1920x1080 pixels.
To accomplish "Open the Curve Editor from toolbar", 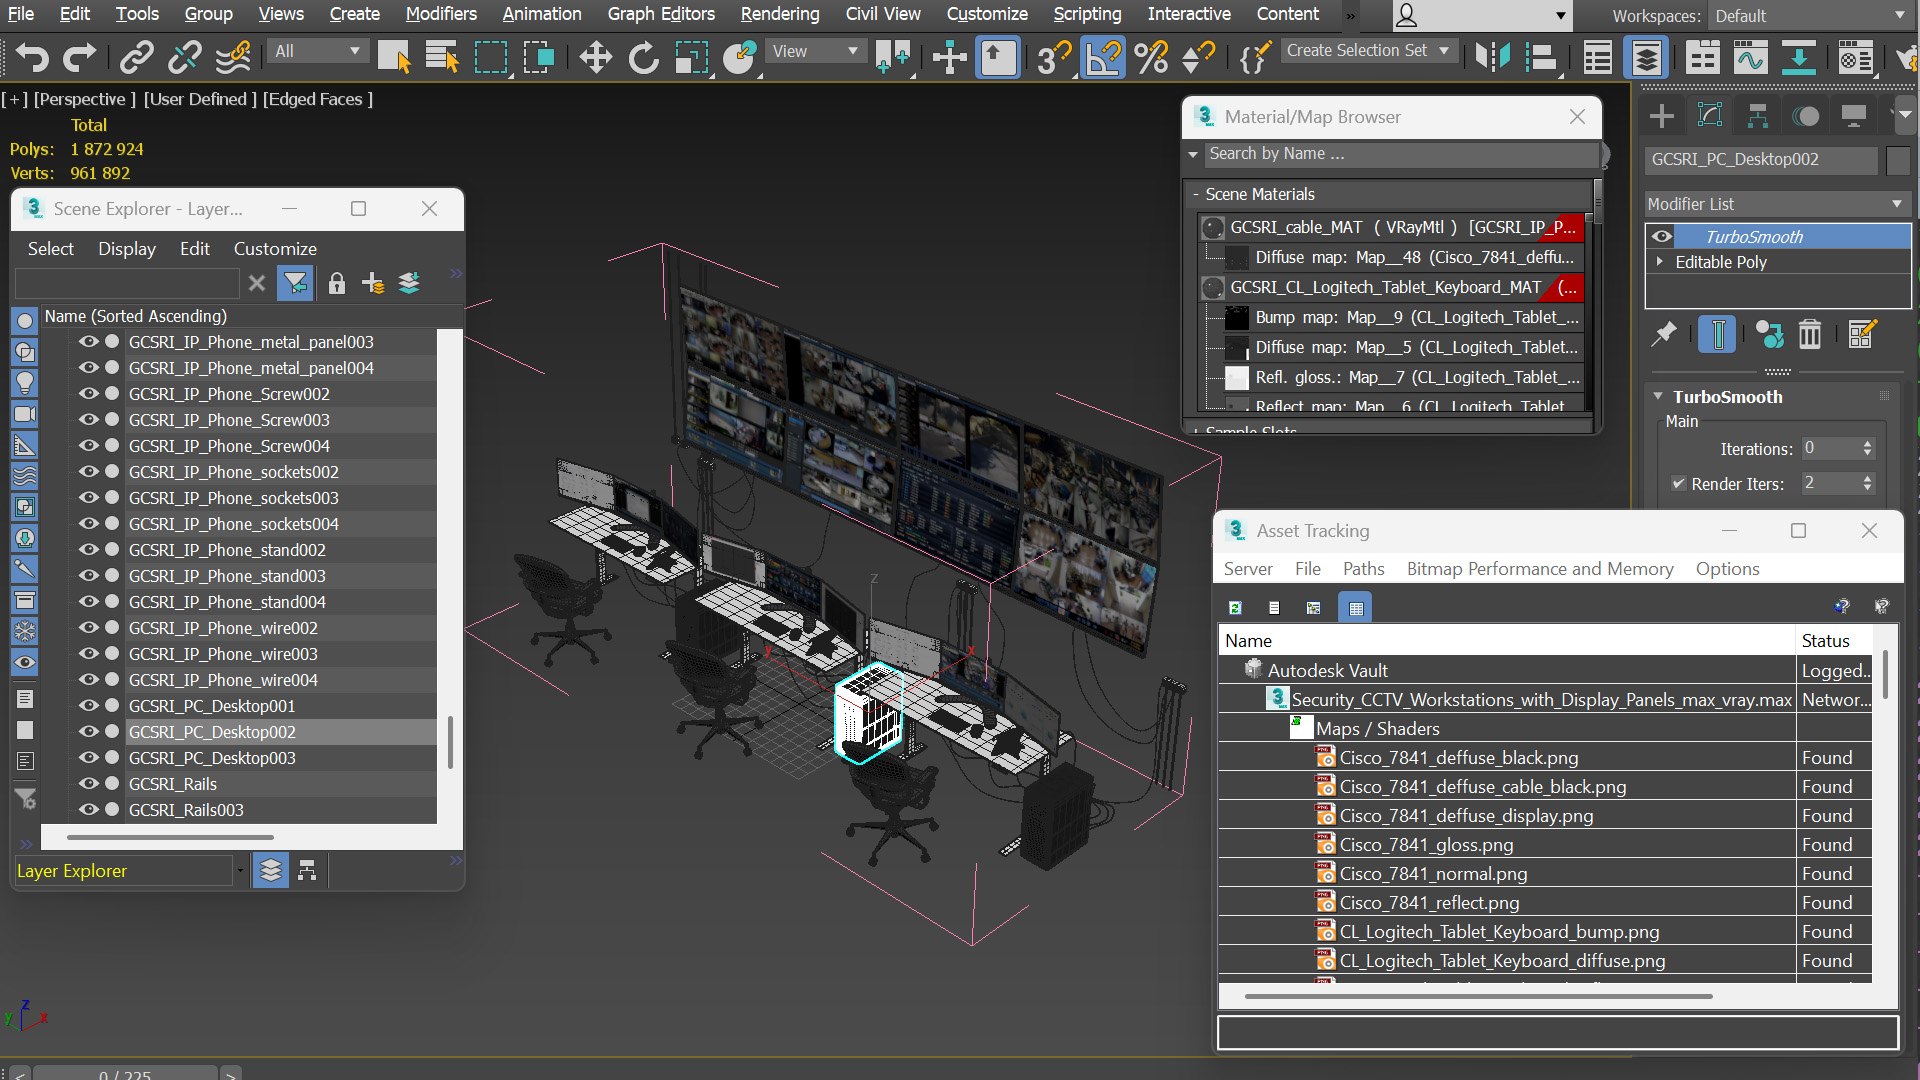I will tap(1750, 57).
